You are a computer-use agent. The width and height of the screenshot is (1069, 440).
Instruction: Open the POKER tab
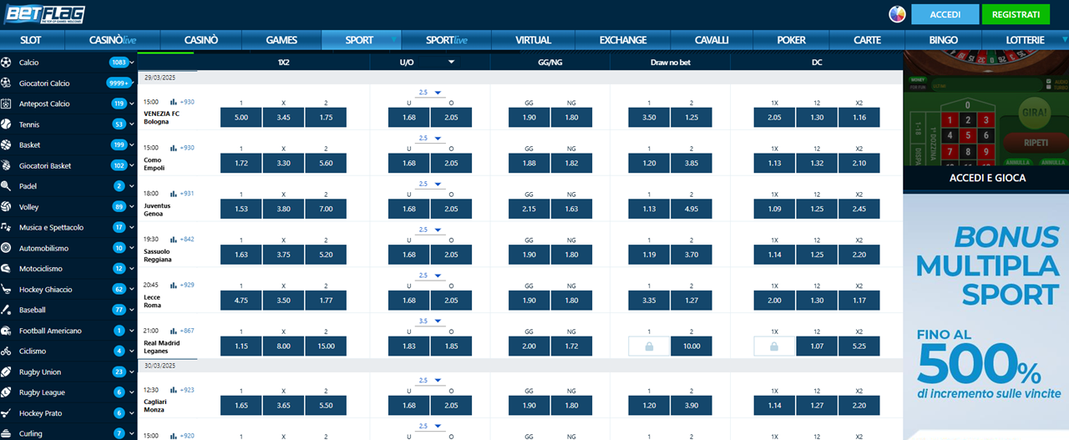pyautogui.click(x=791, y=40)
